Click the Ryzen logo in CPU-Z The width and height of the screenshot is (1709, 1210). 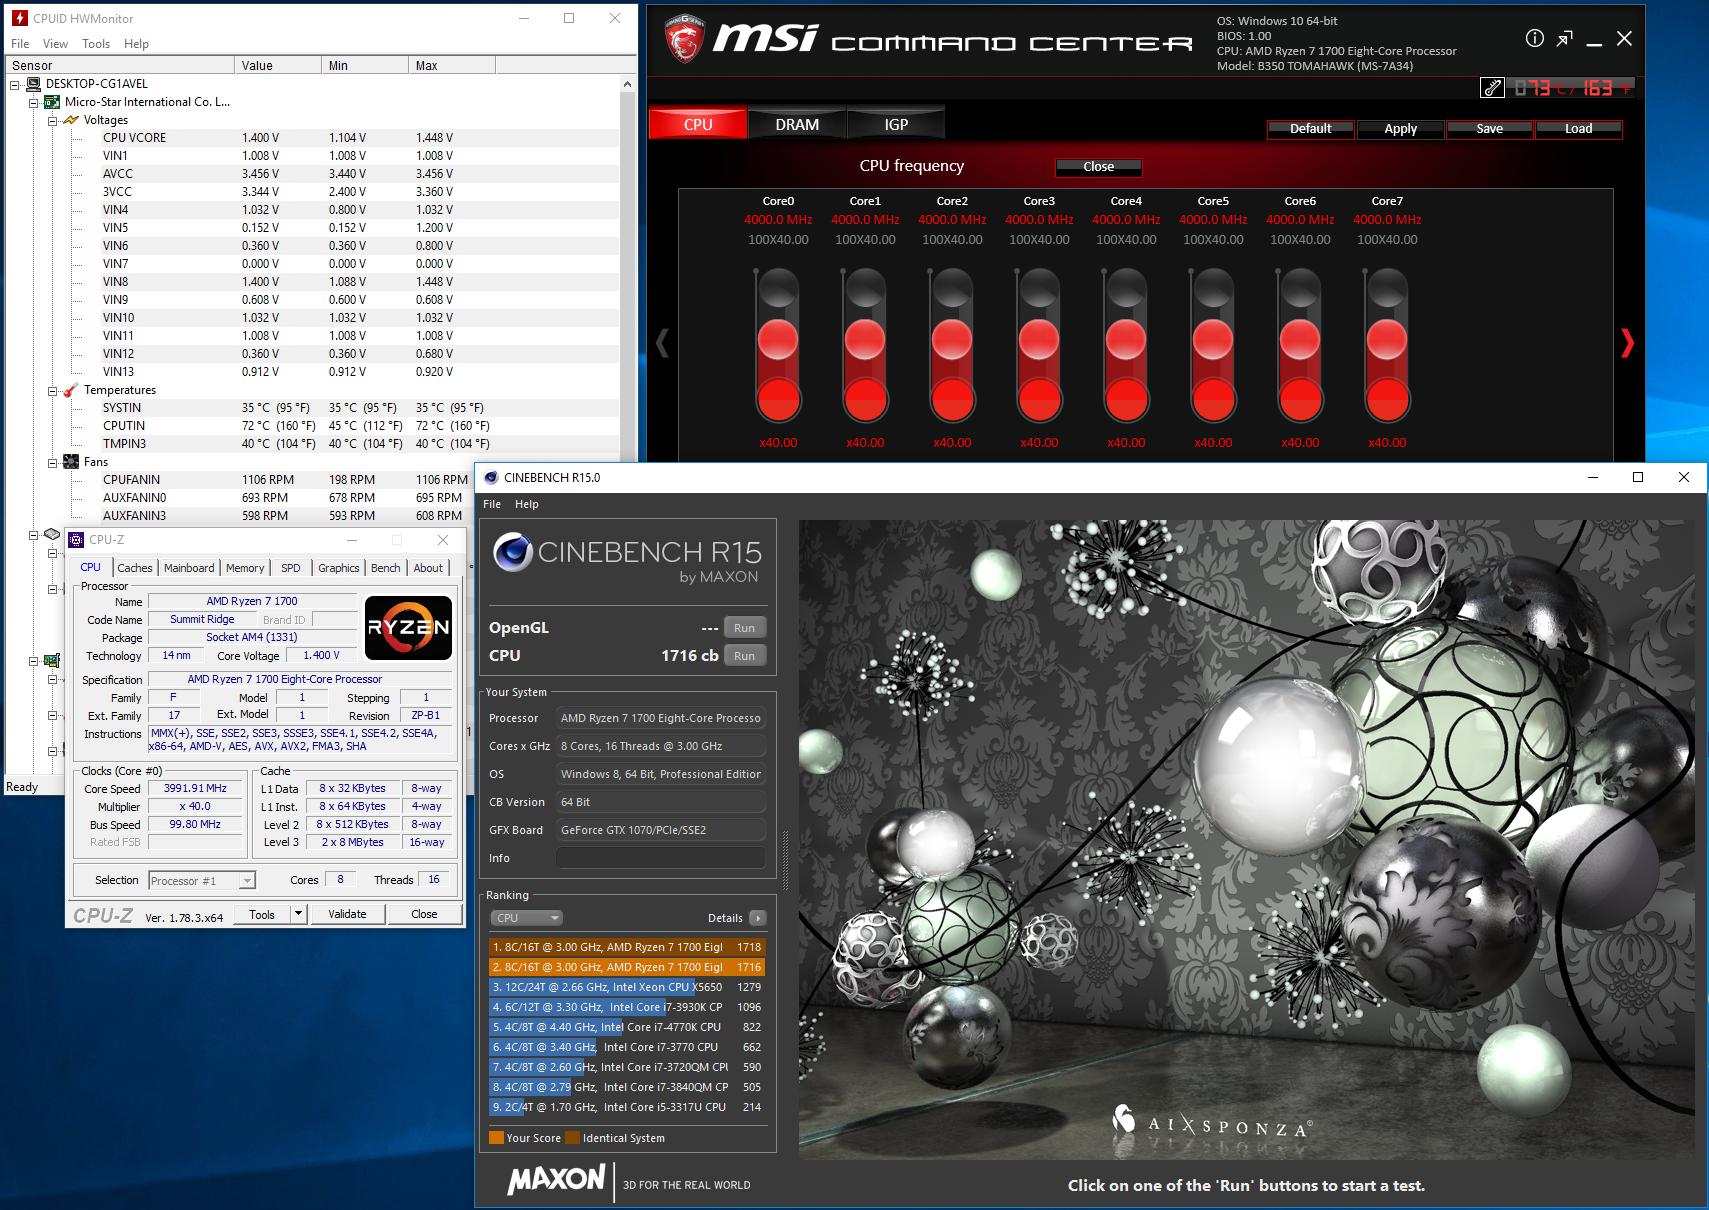(x=408, y=628)
